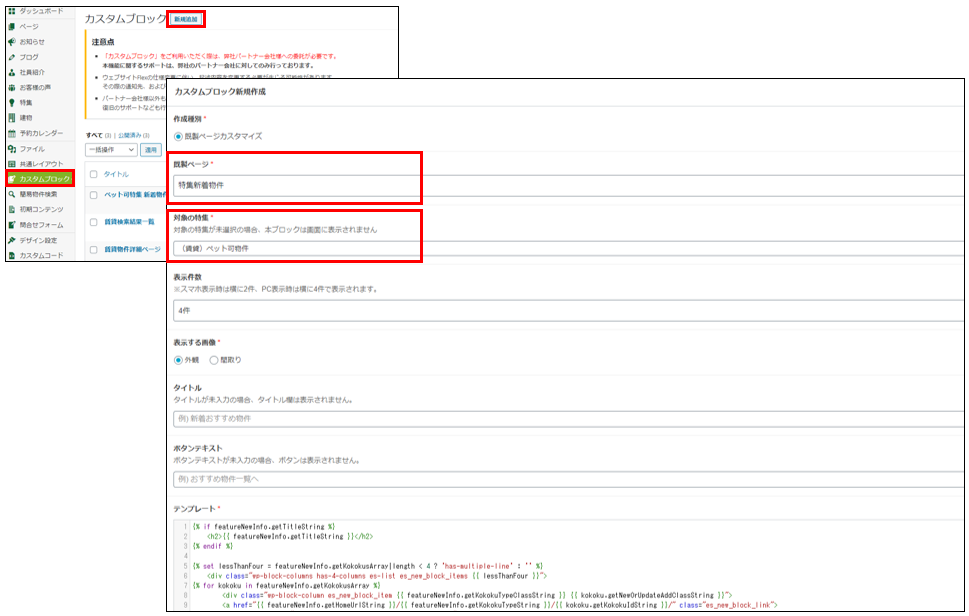Click the 社員紹介 person icon

(x=11, y=72)
